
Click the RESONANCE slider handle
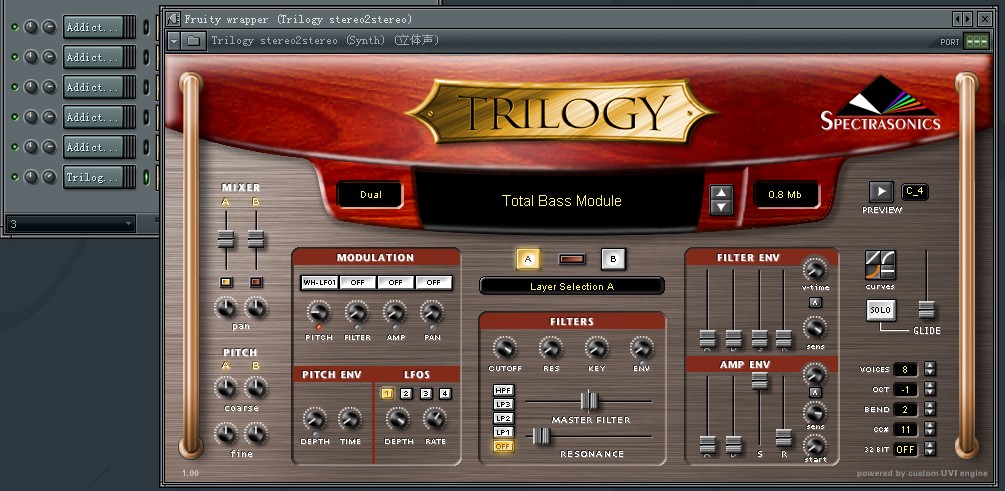pos(542,436)
